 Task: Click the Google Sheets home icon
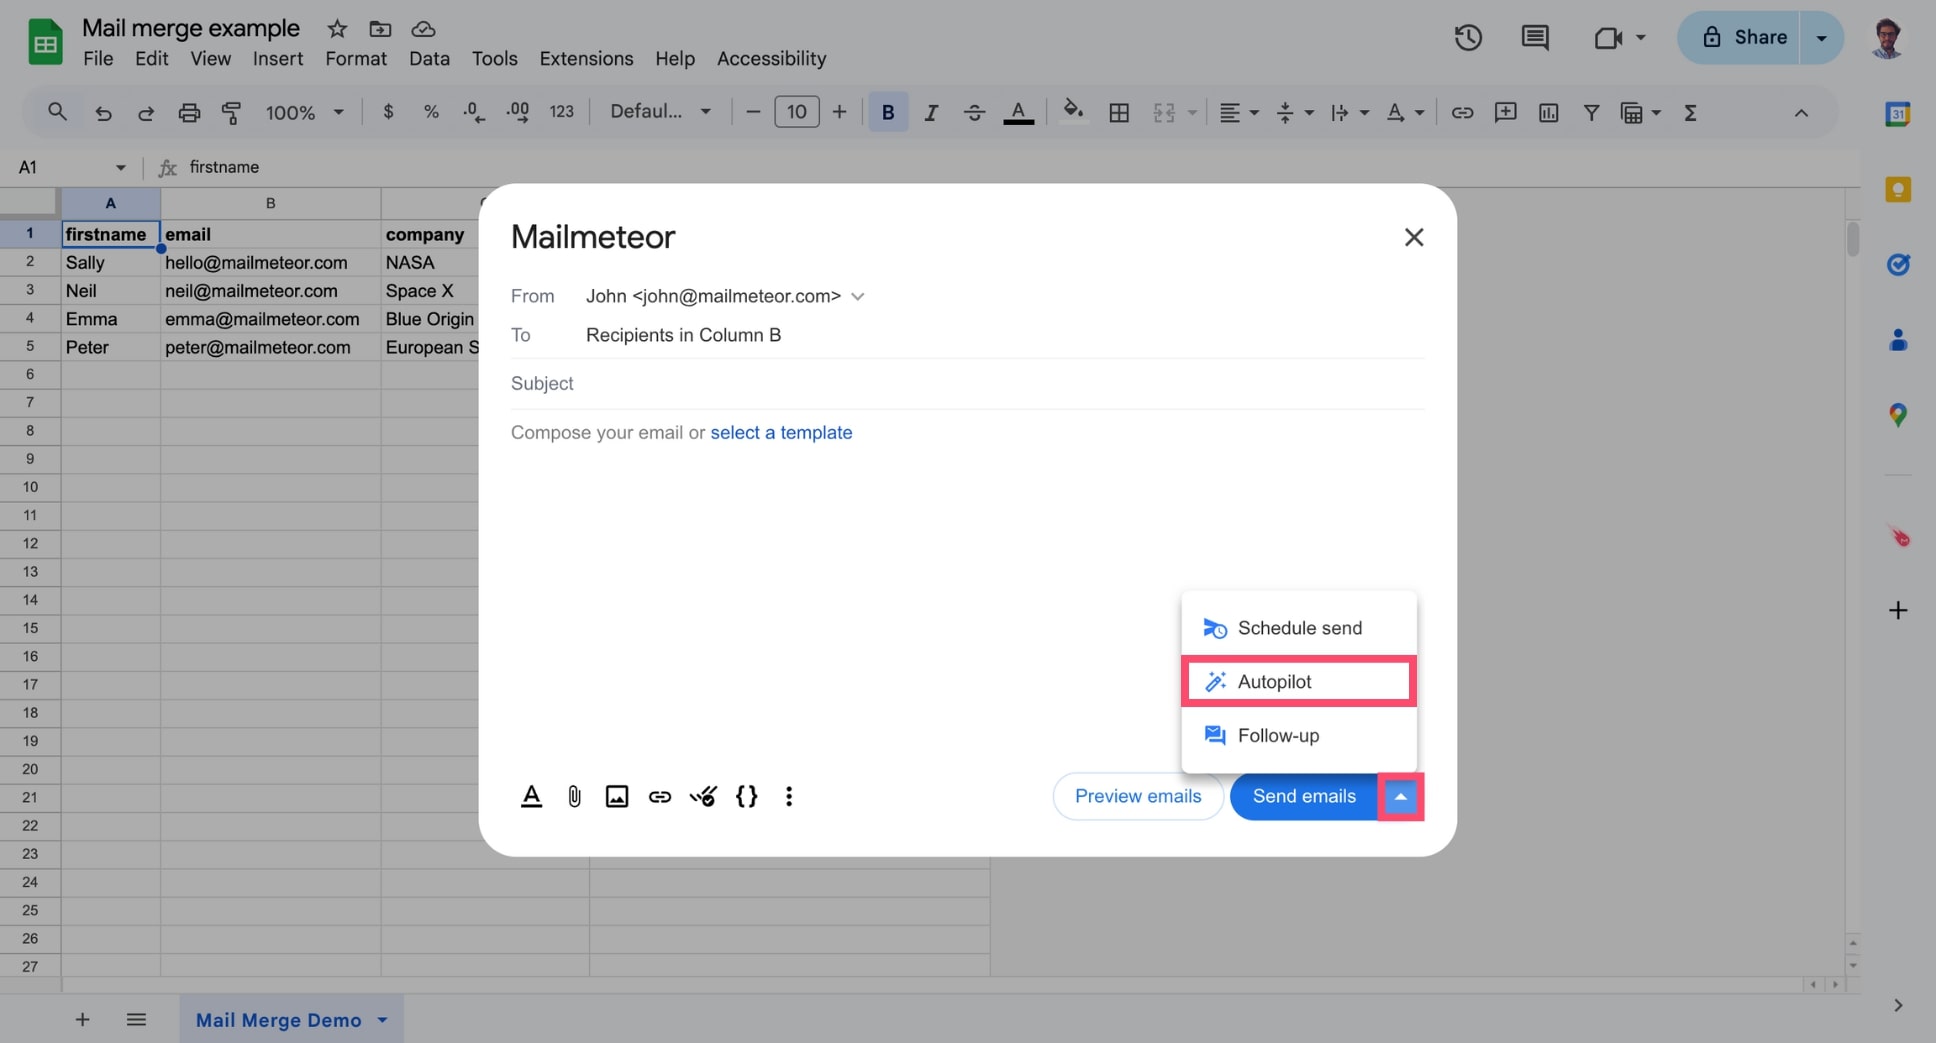(x=45, y=42)
